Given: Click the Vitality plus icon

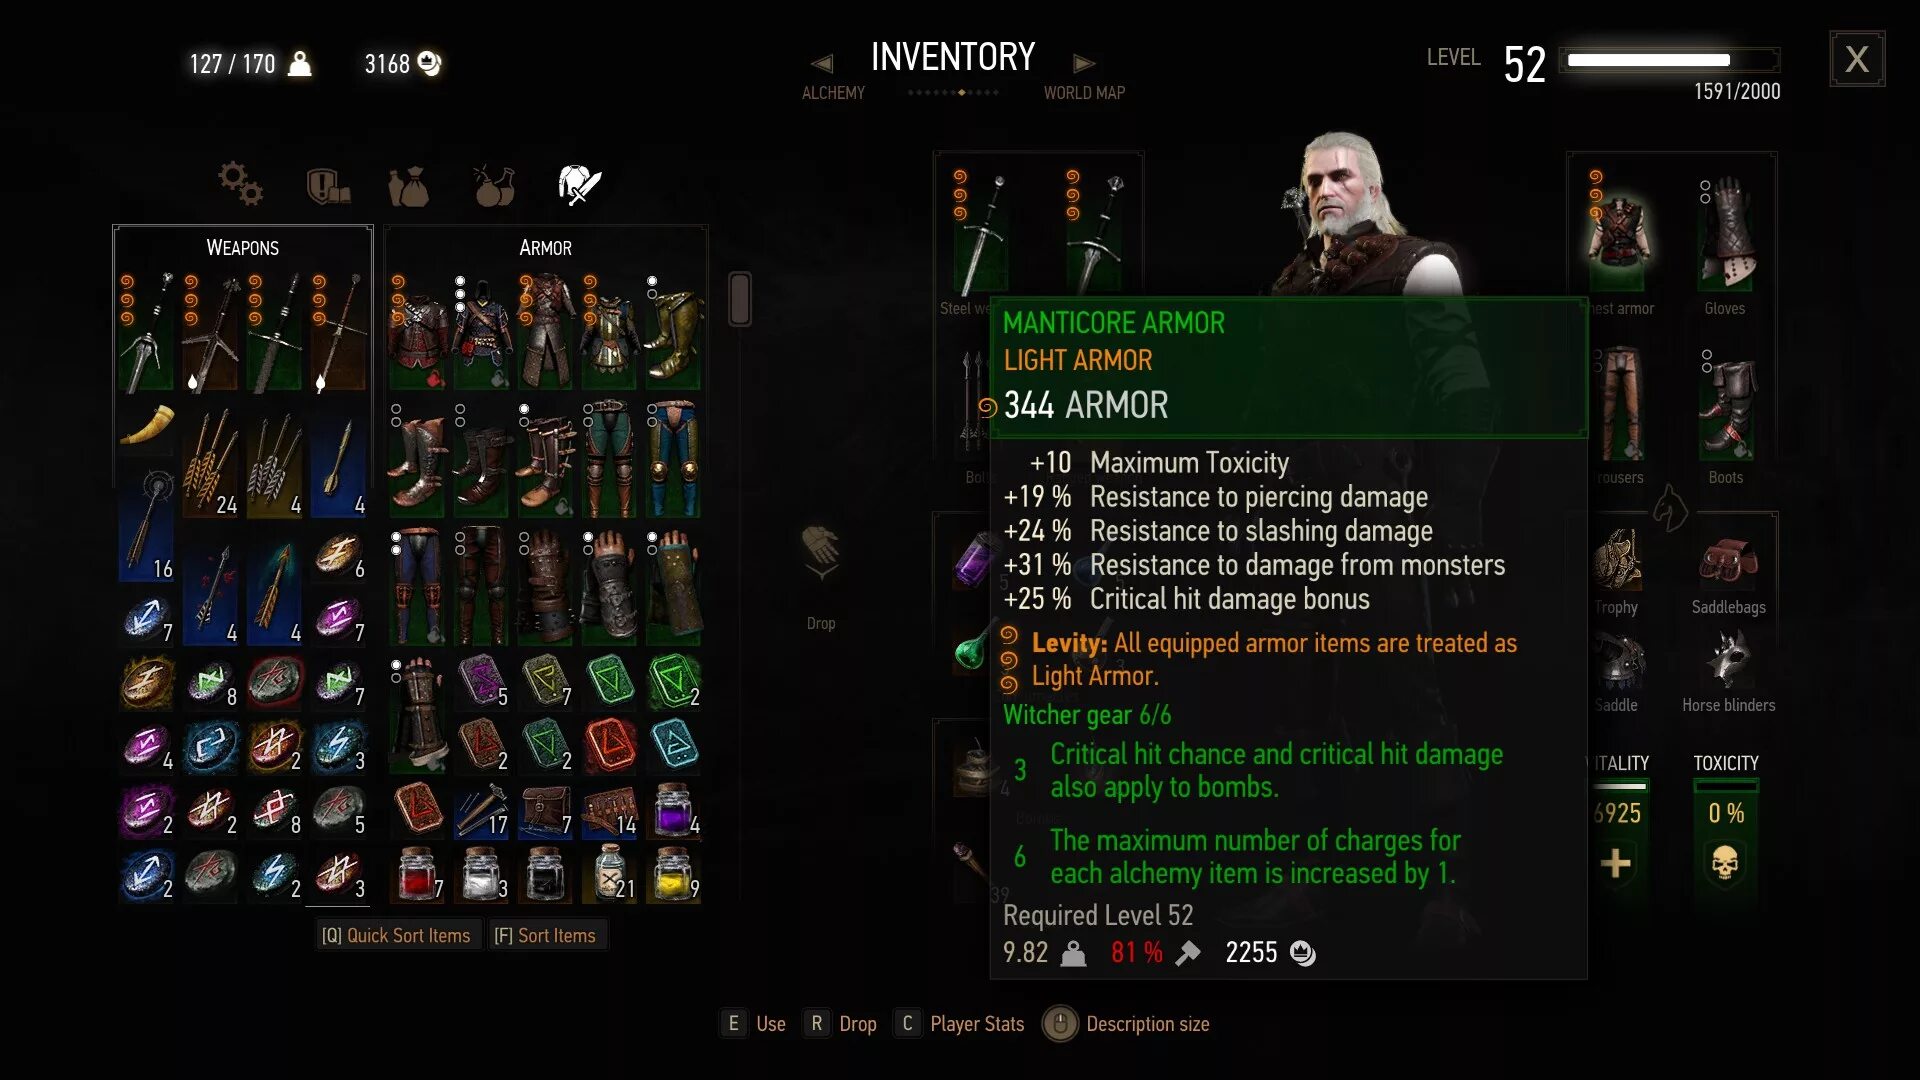Looking at the screenshot, I should point(1616,863).
